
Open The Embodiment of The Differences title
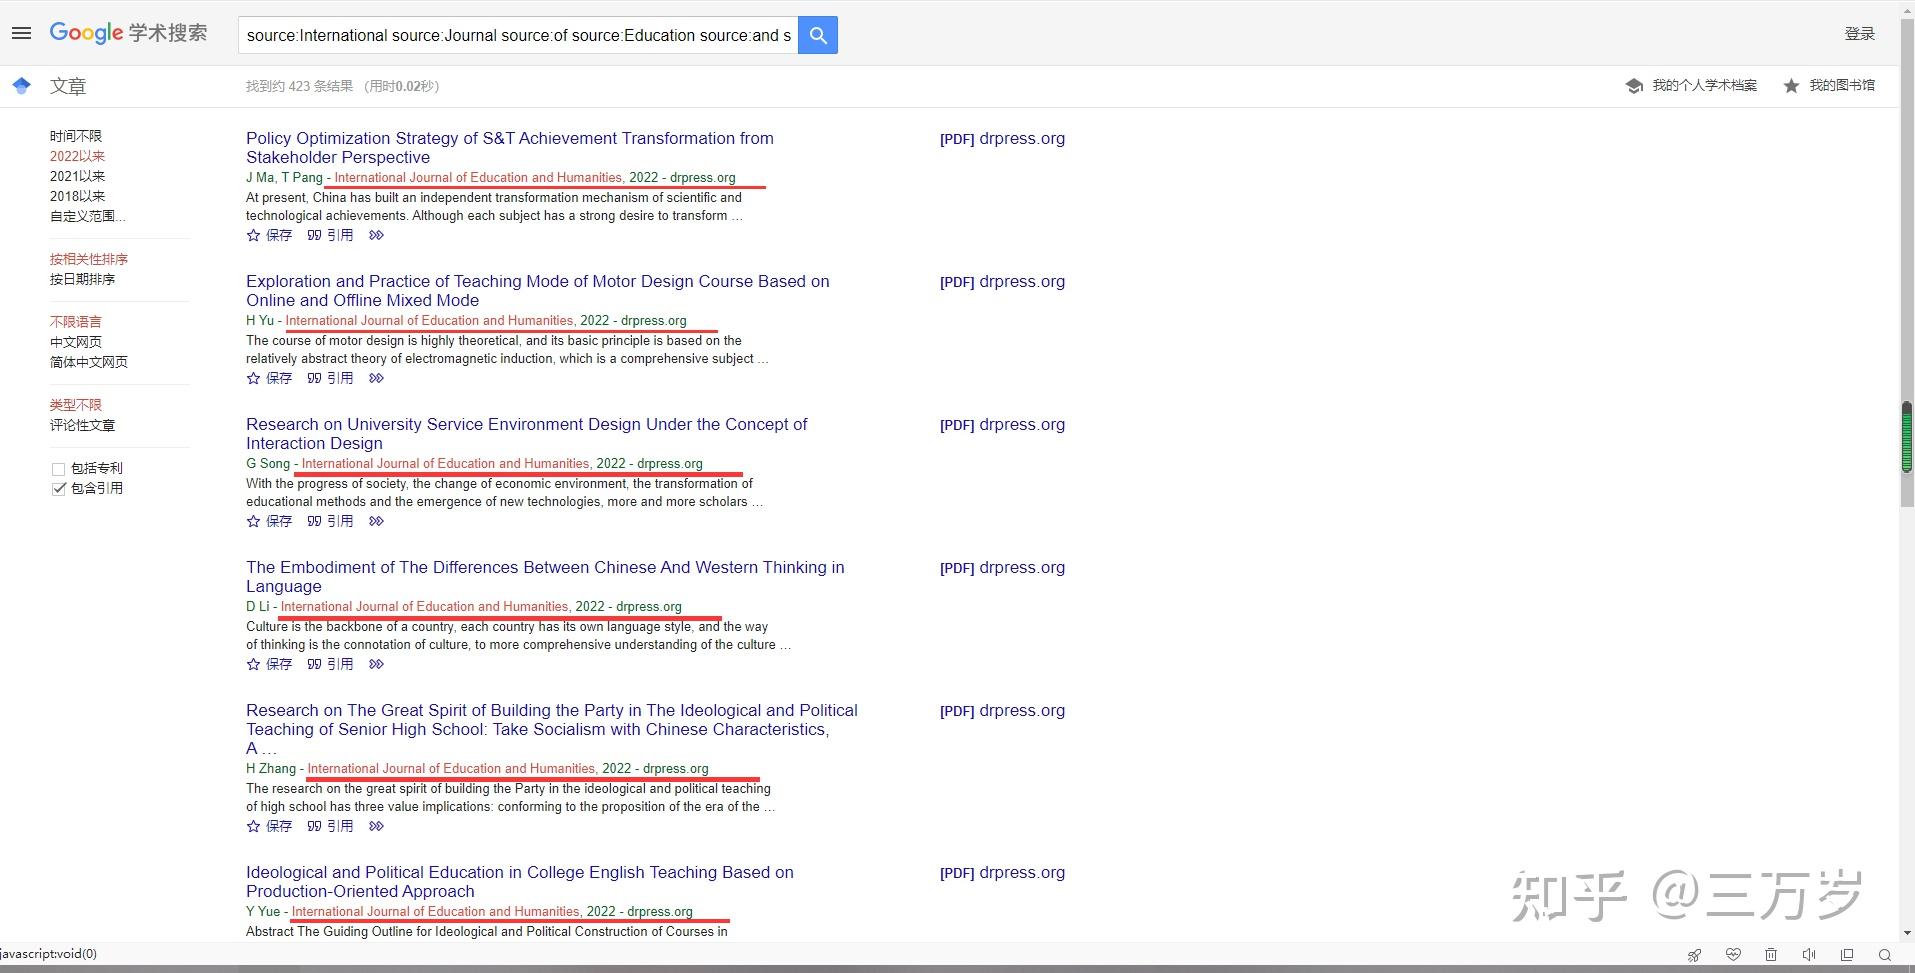(x=545, y=577)
